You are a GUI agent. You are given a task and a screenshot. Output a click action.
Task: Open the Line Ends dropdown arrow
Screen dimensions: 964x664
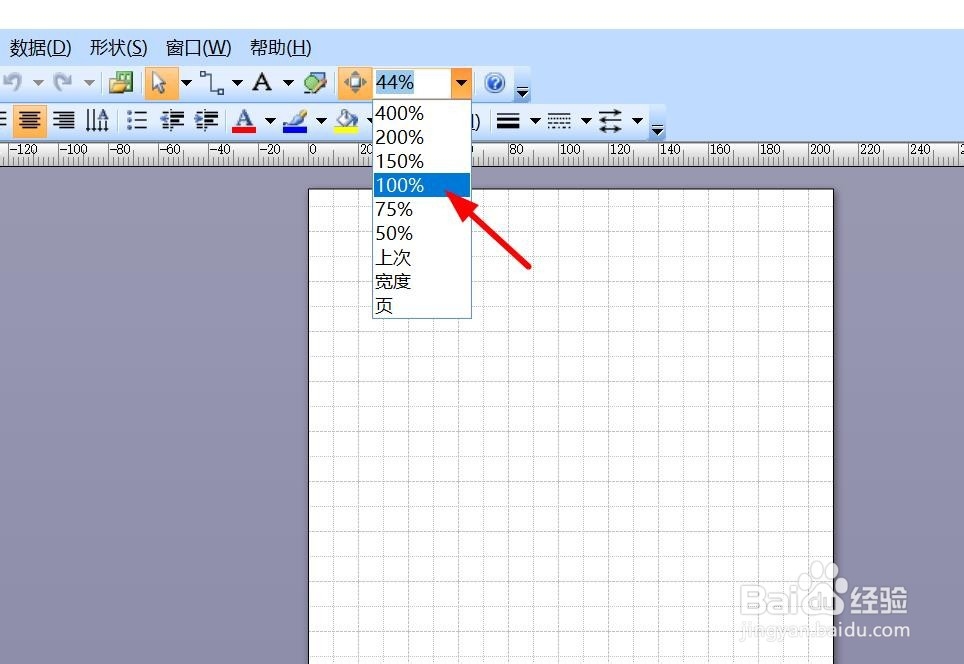click(x=636, y=120)
